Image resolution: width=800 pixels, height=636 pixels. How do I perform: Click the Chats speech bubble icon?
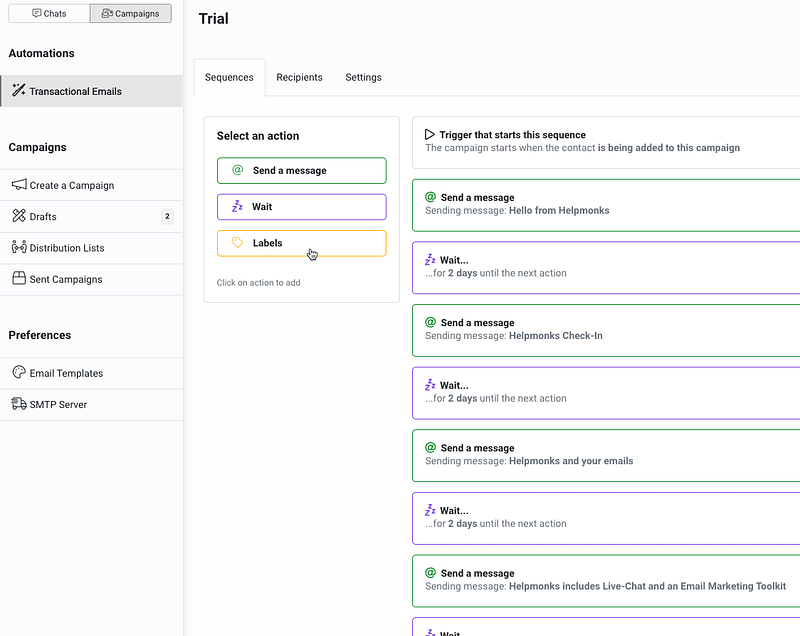click(x=37, y=13)
